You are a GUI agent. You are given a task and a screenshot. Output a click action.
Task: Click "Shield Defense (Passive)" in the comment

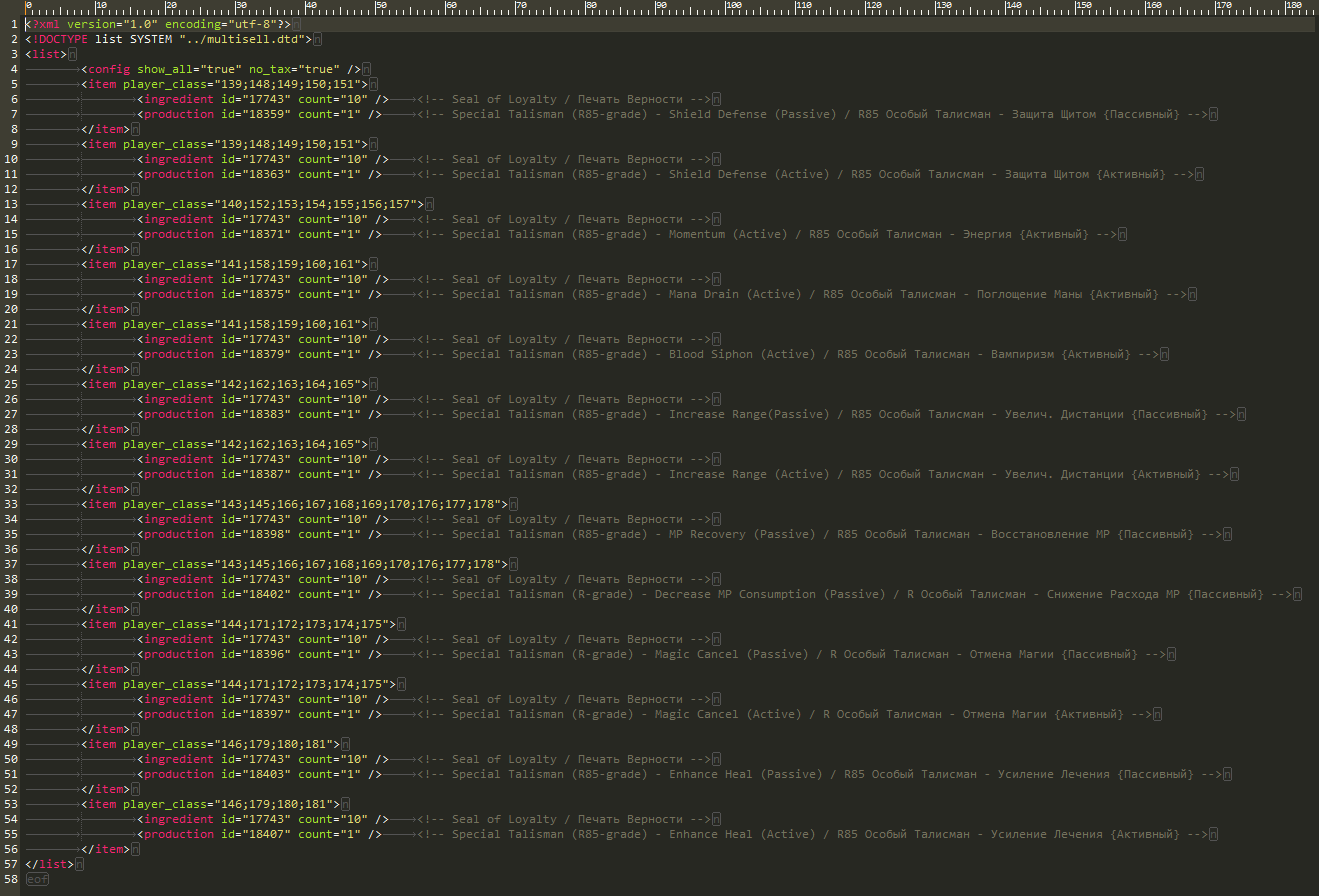tap(753, 114)
